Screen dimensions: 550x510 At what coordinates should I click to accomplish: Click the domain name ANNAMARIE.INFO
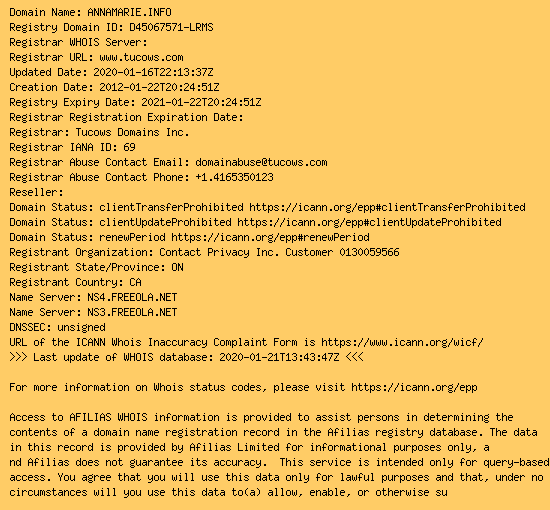129,12
